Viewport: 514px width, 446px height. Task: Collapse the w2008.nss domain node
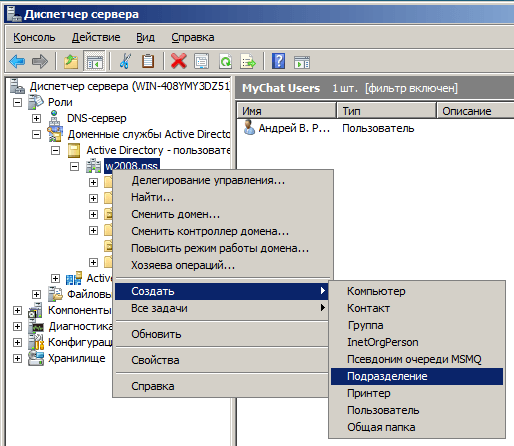(74, 166)
